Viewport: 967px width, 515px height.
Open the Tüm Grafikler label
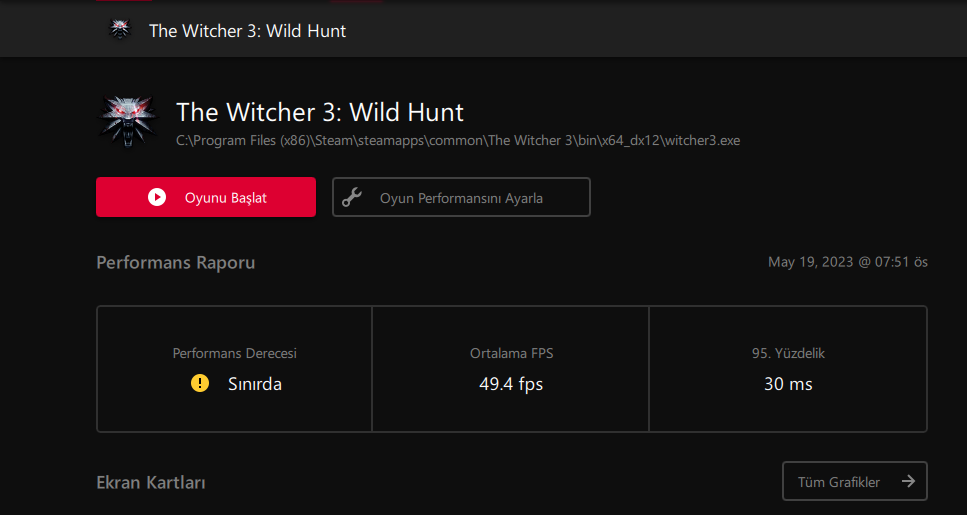tap(839, 482)
